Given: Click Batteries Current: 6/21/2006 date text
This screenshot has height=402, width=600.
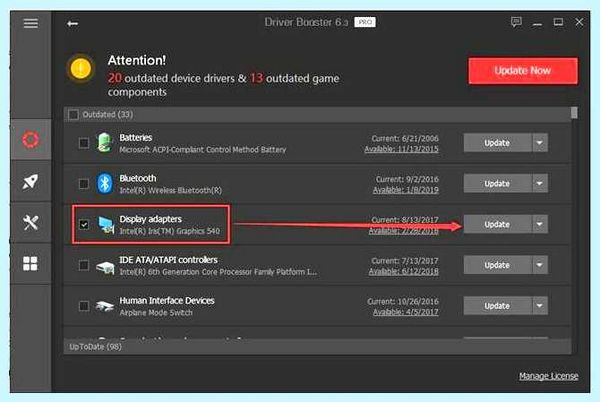Looking at the screenshot, I should (405, 138).
